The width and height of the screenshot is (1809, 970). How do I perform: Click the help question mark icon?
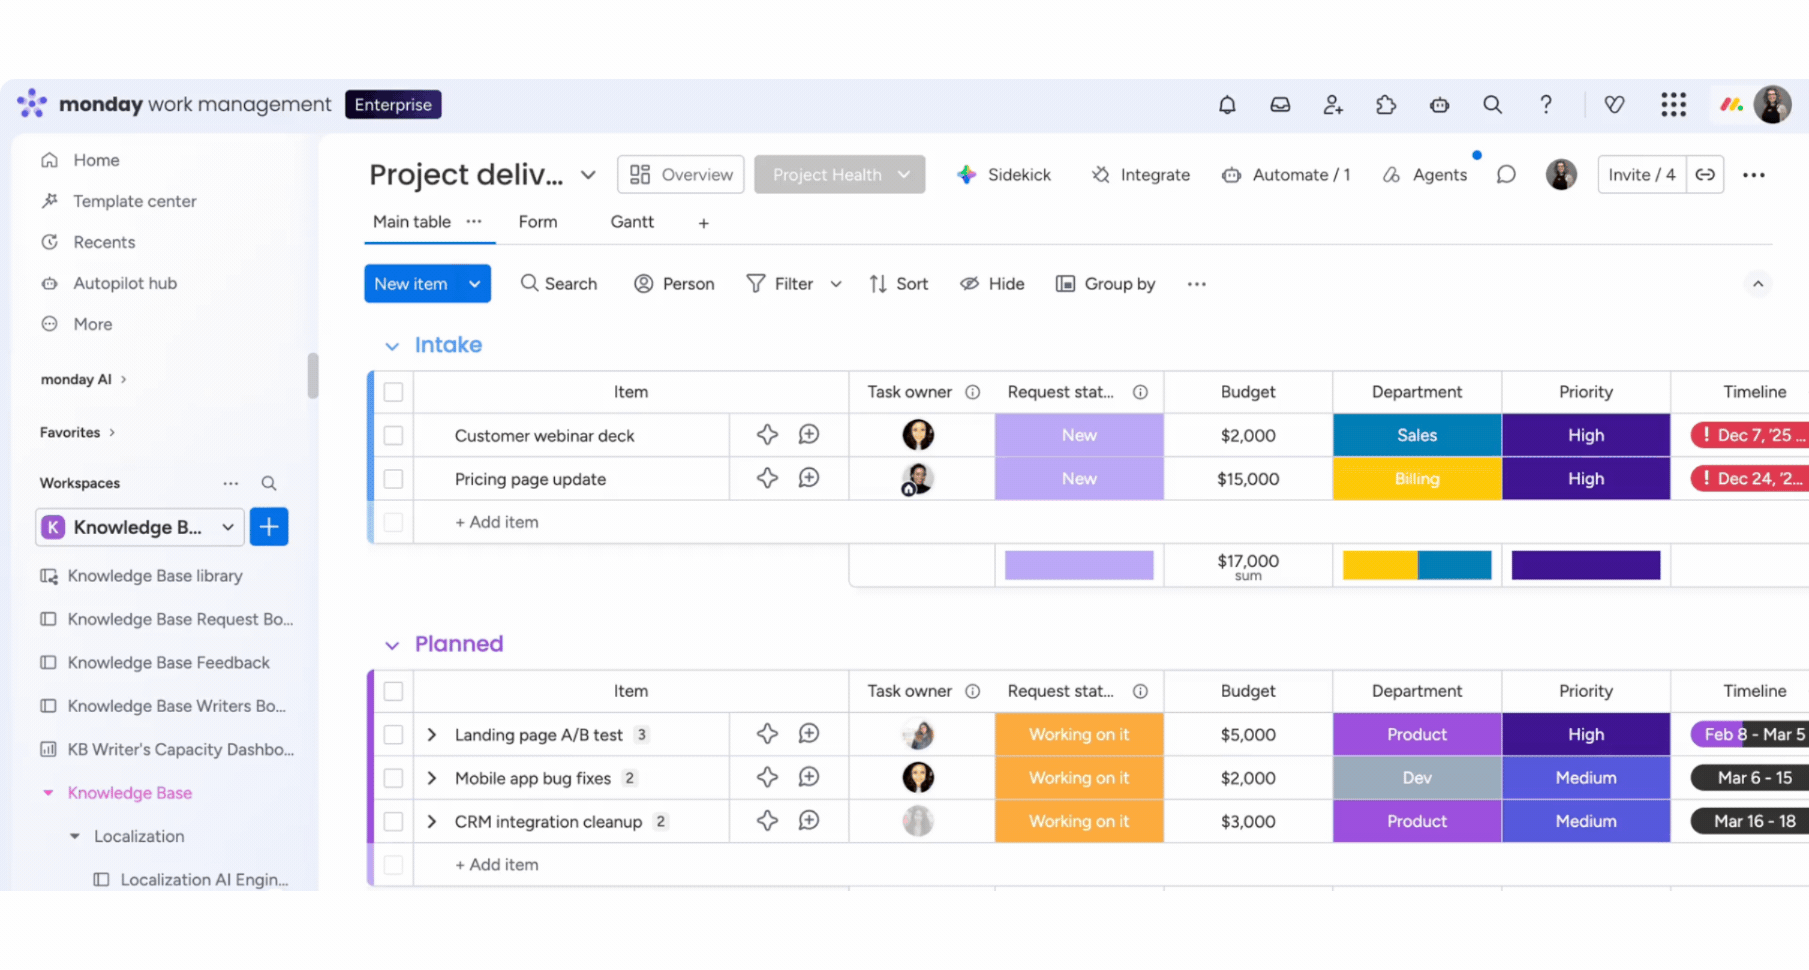(x=1545, y=105)
